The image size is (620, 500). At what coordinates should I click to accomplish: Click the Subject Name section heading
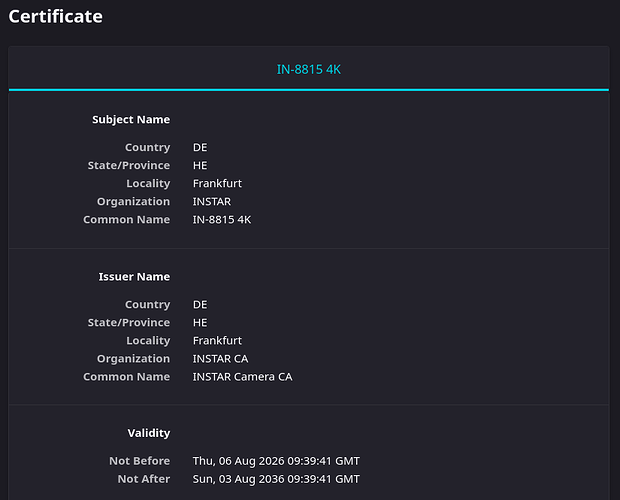(131, 119)
